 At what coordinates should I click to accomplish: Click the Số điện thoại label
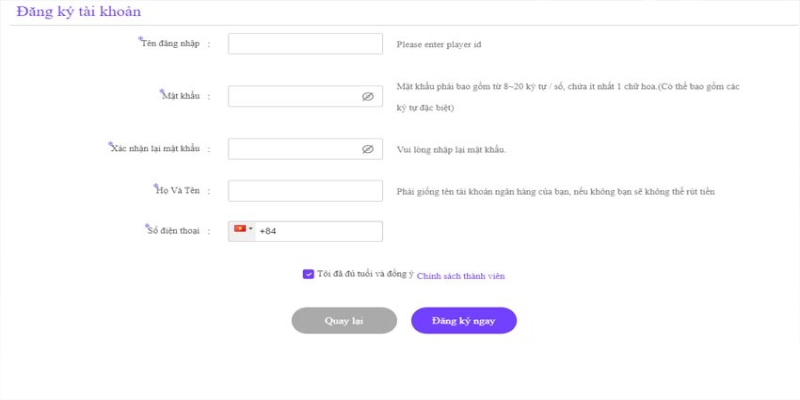click(173, 231)
